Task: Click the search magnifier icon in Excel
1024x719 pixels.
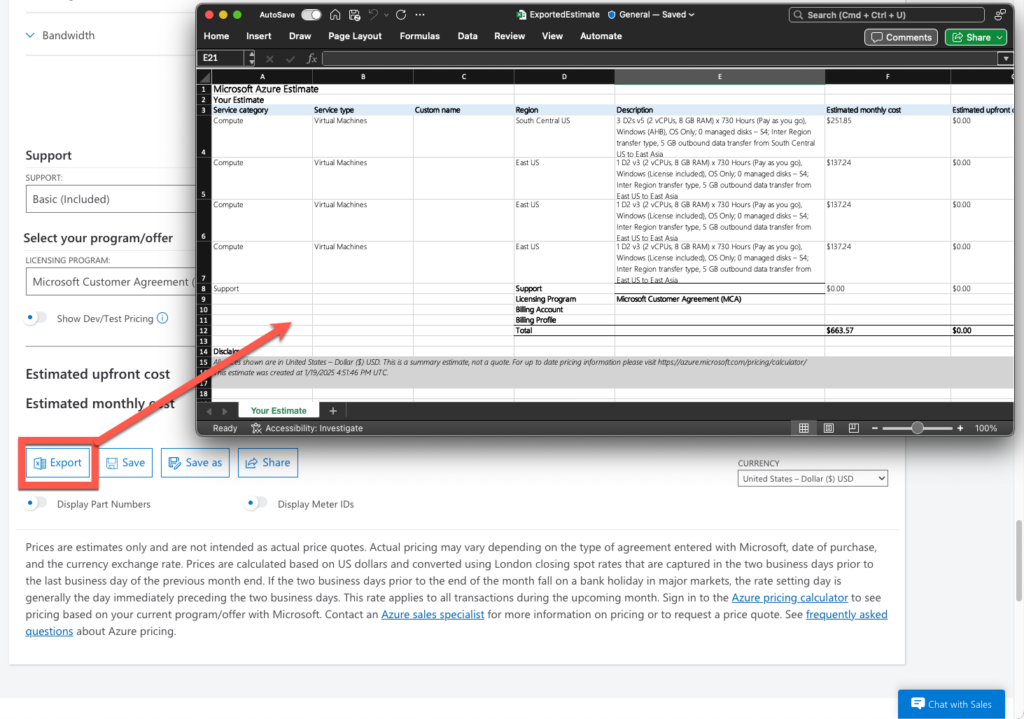Action: point(798,14)
